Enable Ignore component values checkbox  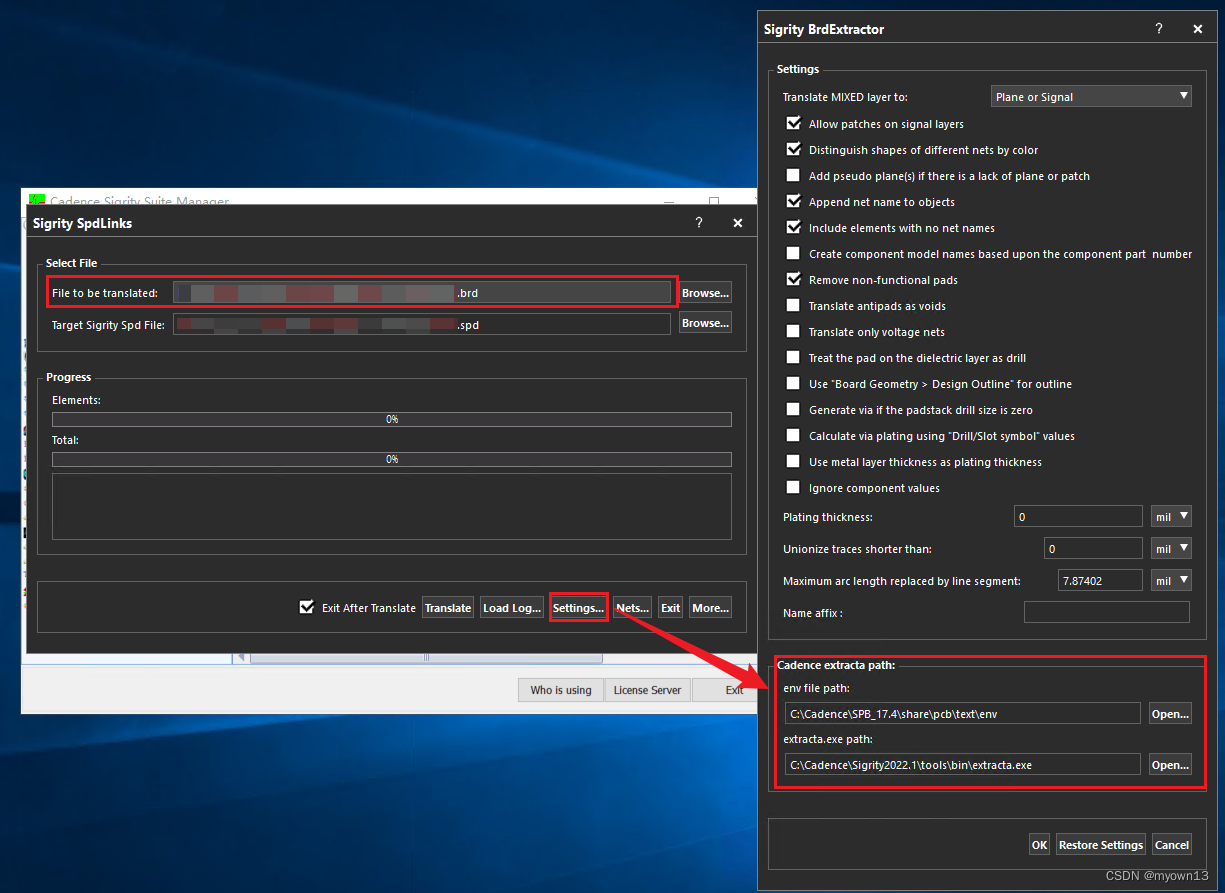click(794, 488)
